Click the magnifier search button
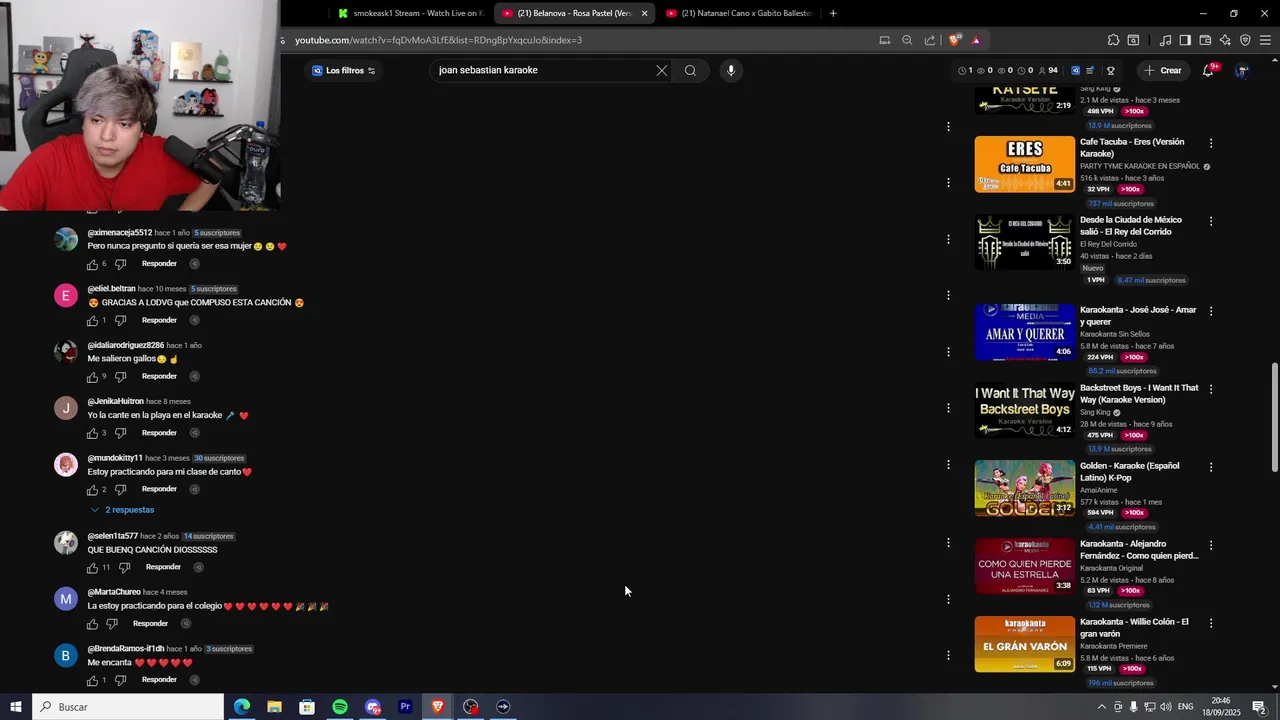This screenshot has height=720, width=1280. (690, 70)
